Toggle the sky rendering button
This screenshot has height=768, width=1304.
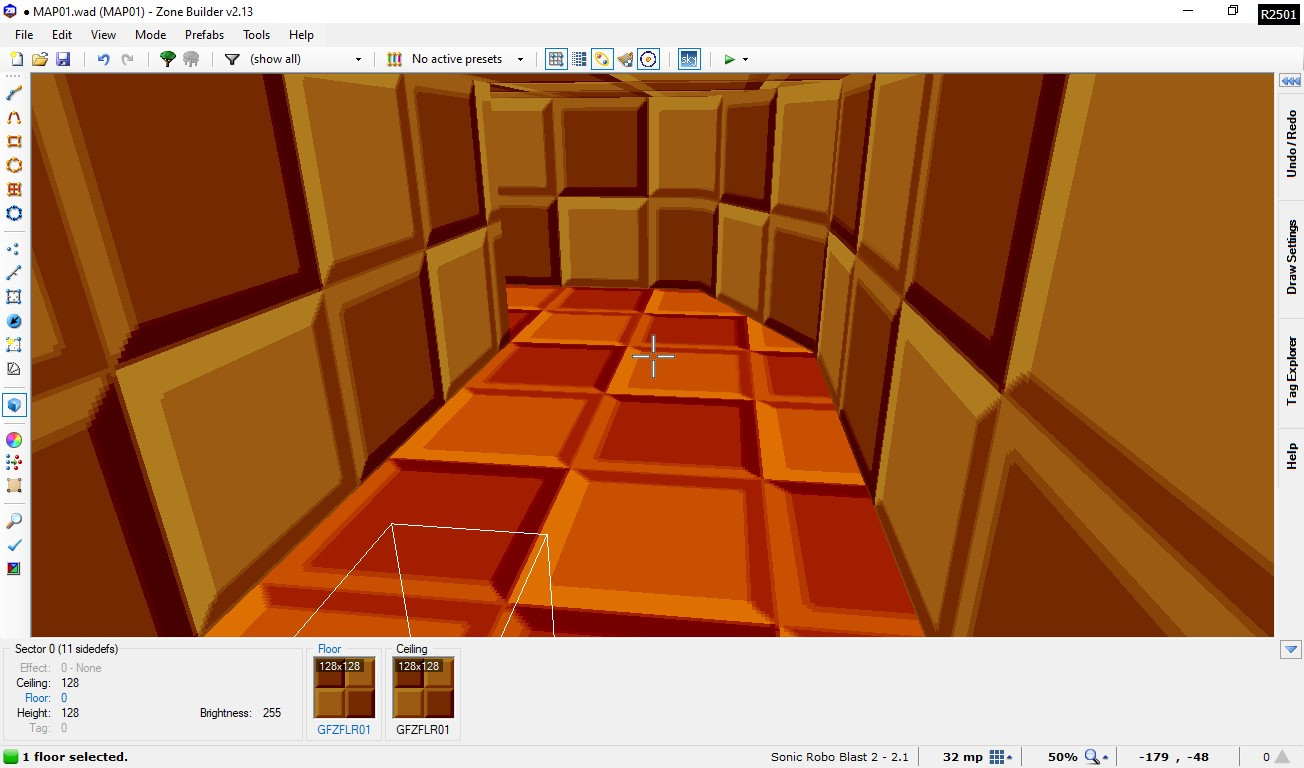[x=688, y=59]
